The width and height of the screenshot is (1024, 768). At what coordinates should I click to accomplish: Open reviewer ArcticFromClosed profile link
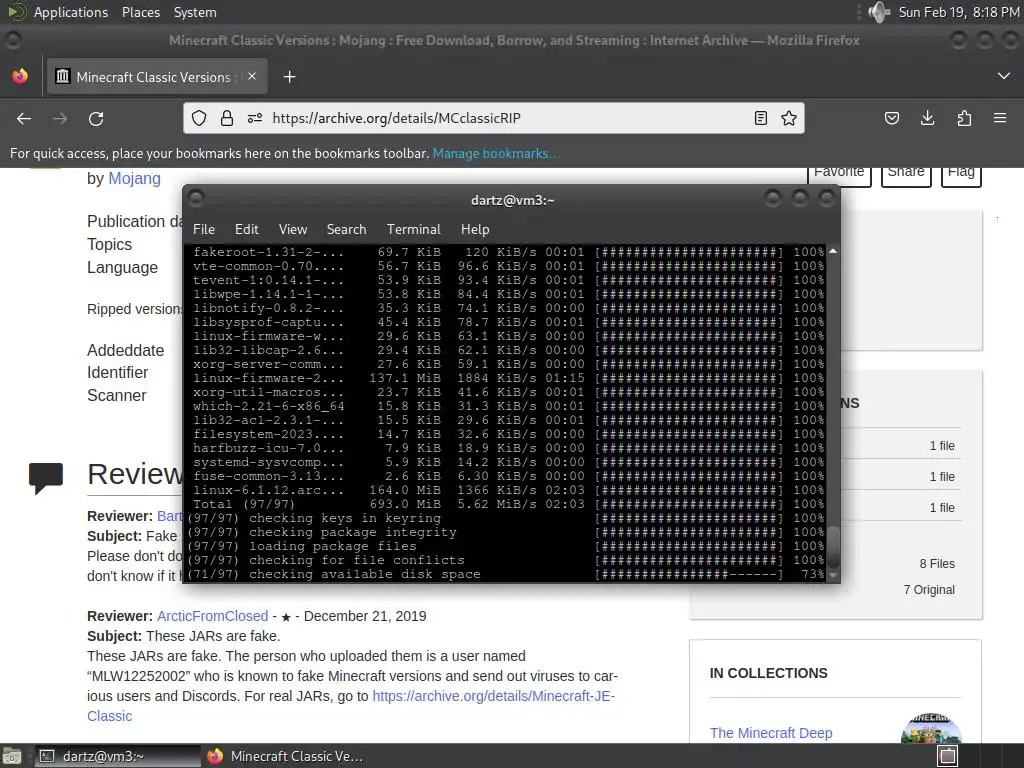pyautogui.click(x=212, y=616)
